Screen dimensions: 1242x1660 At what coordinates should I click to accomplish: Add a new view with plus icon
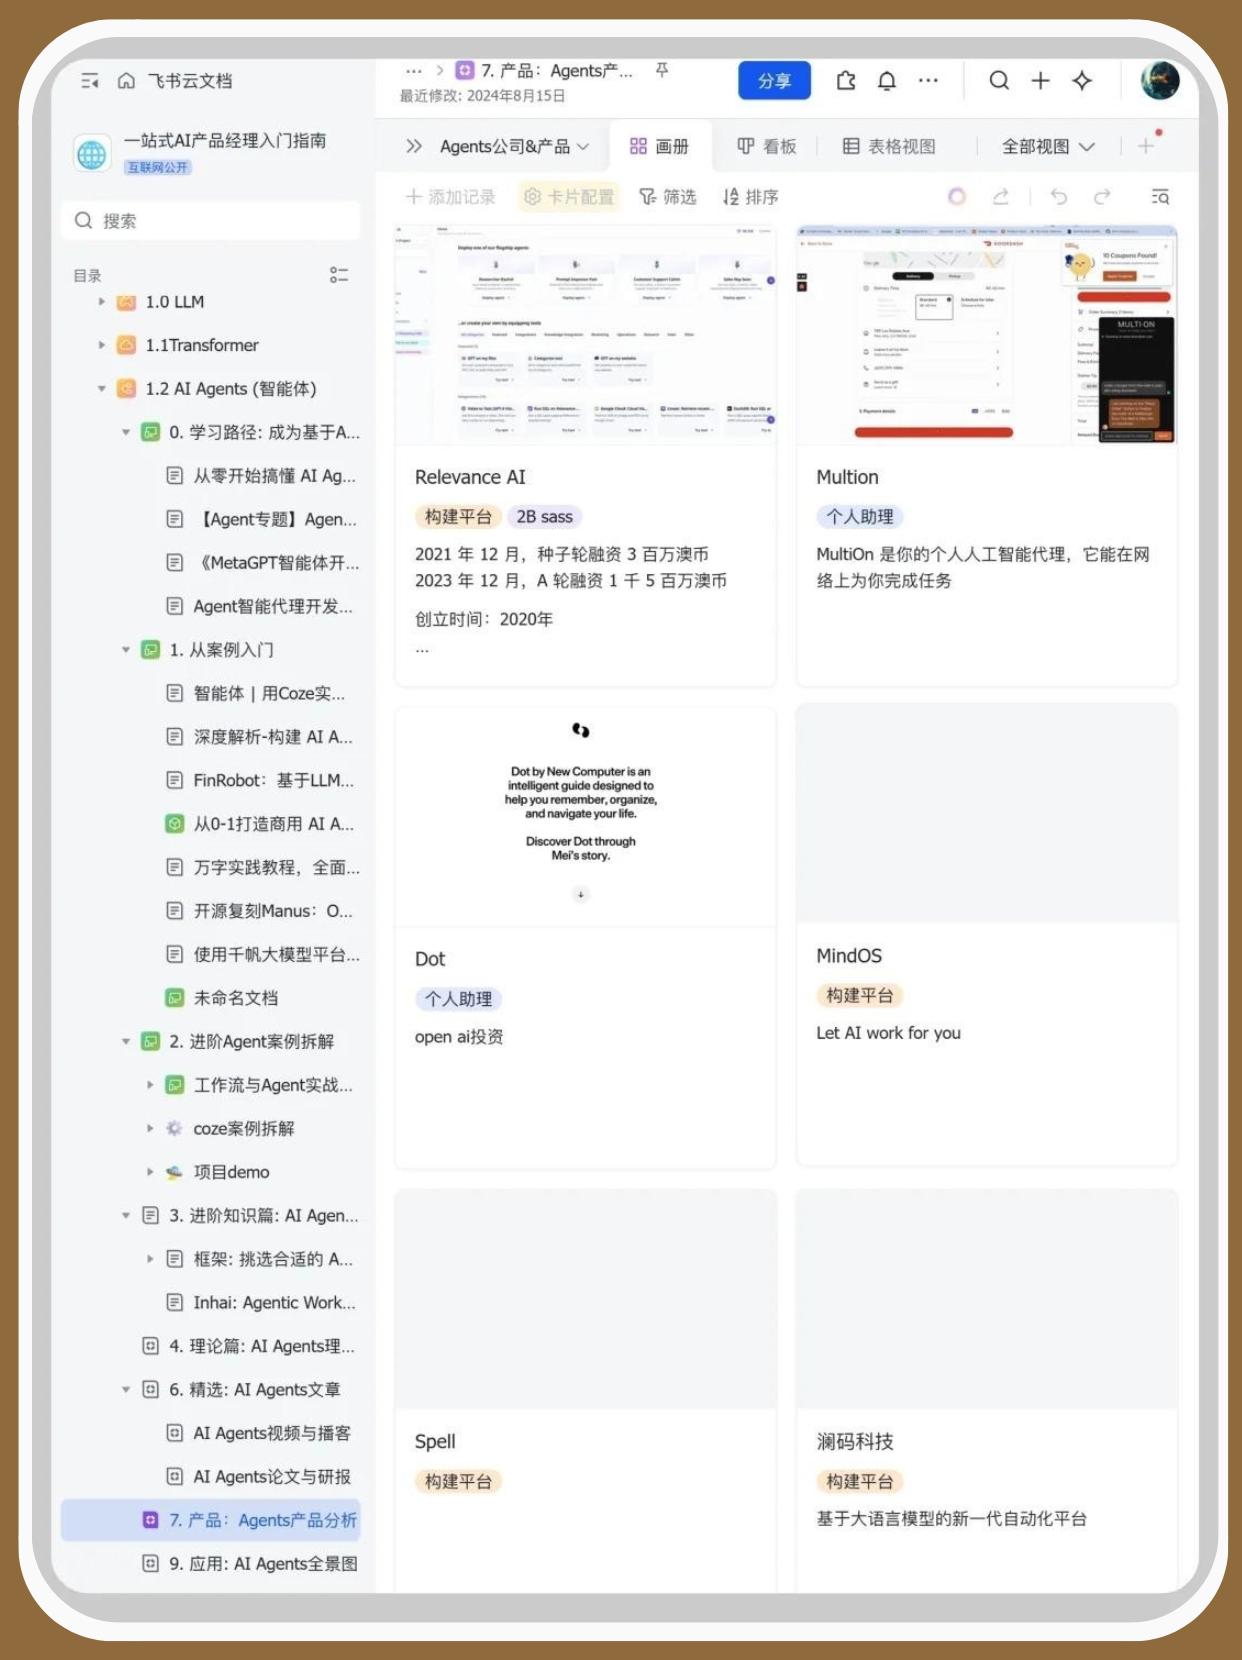[1145, 146]
